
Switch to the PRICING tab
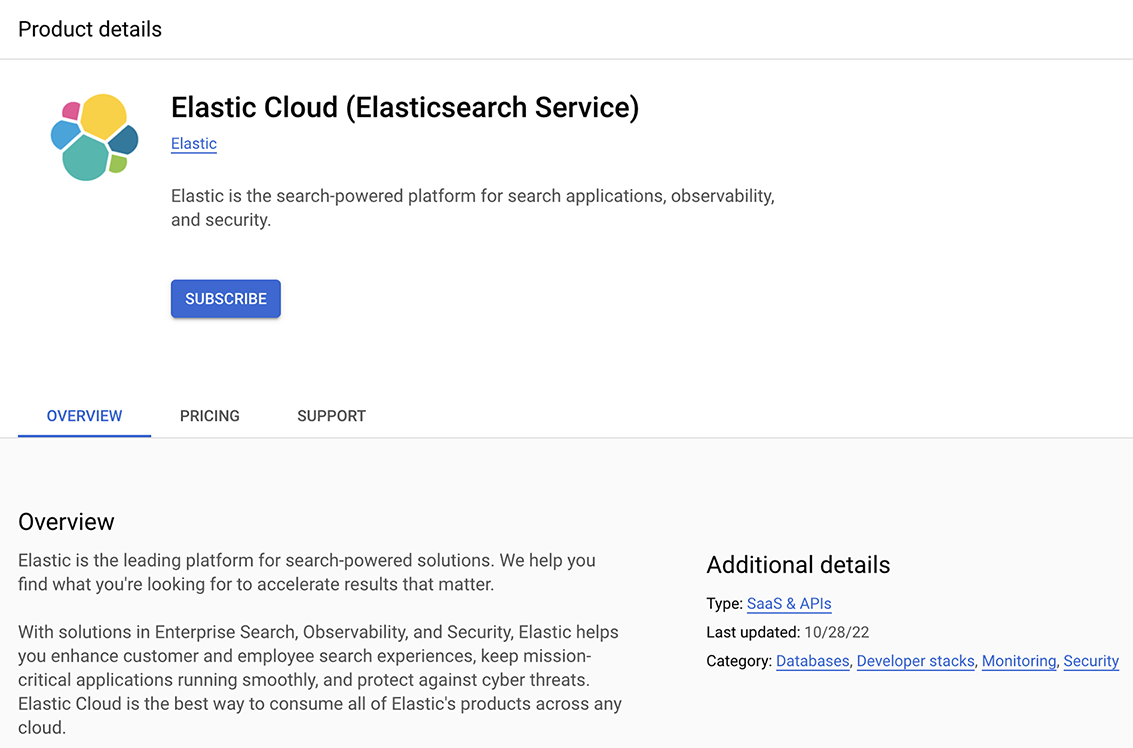tap(210, 416)
